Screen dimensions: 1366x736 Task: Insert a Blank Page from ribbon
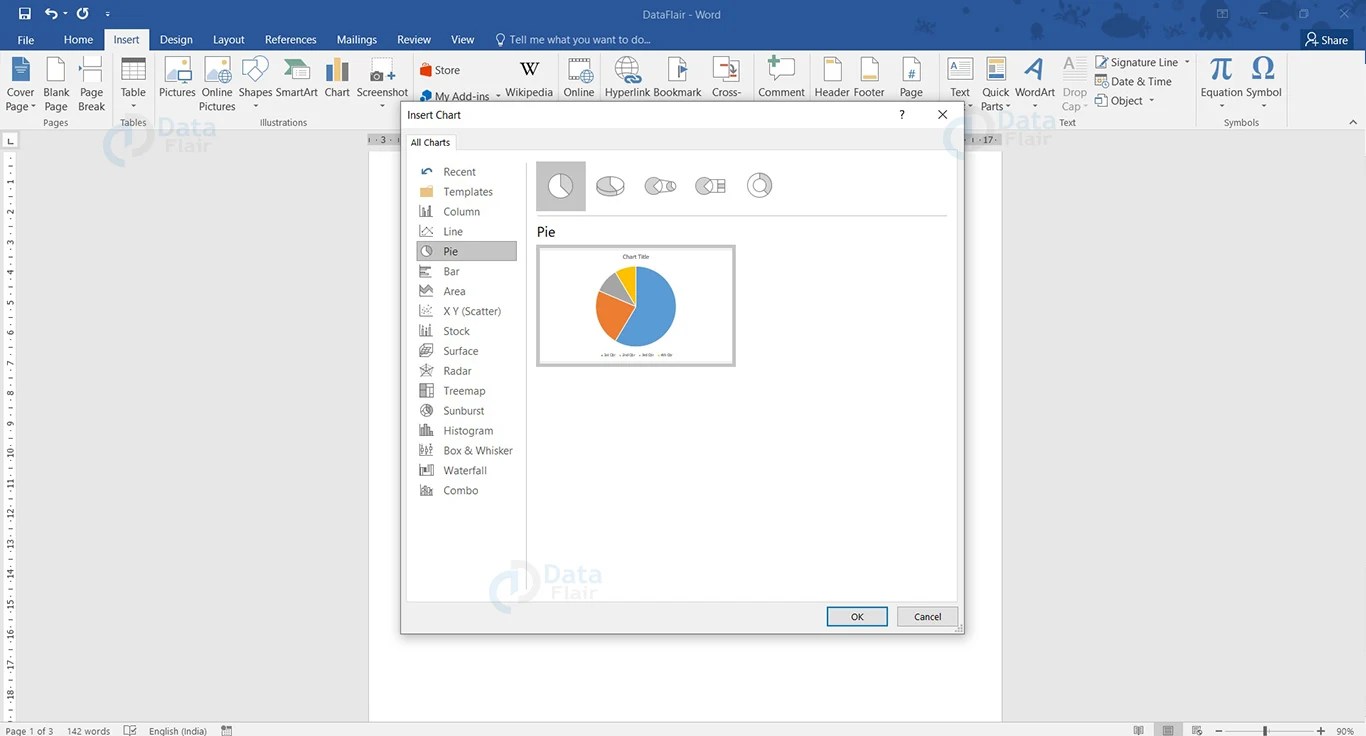click(x=56, y=84)
